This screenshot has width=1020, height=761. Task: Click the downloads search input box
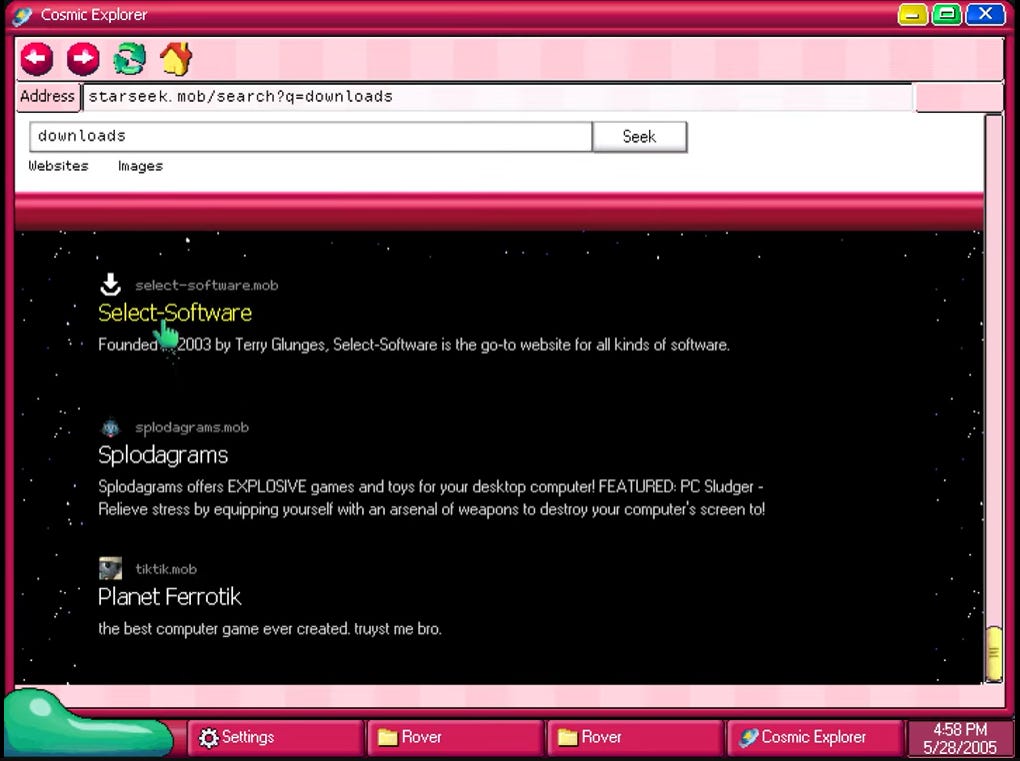pyautogui.click(x=310, y=136)
